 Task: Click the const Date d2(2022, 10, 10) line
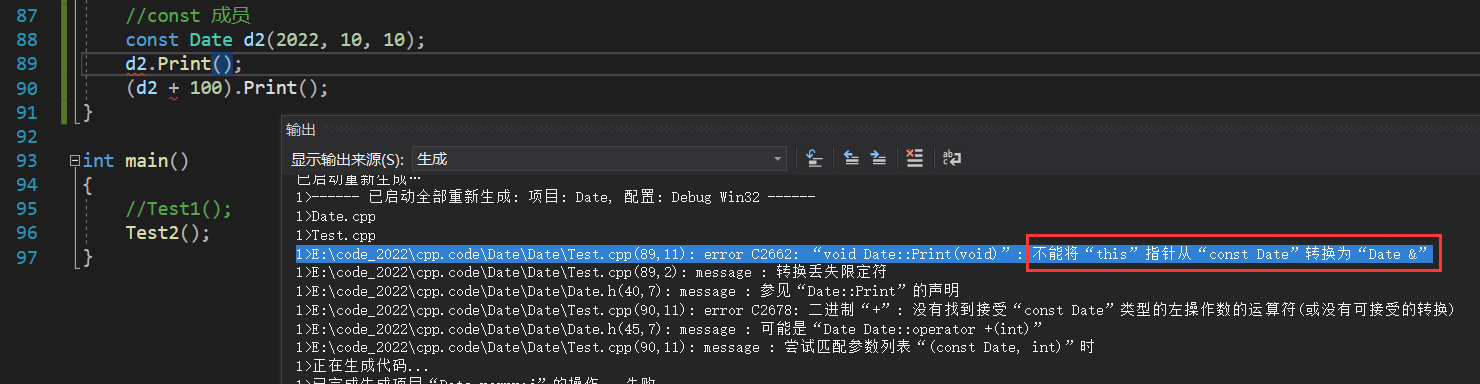coord(275,40)
